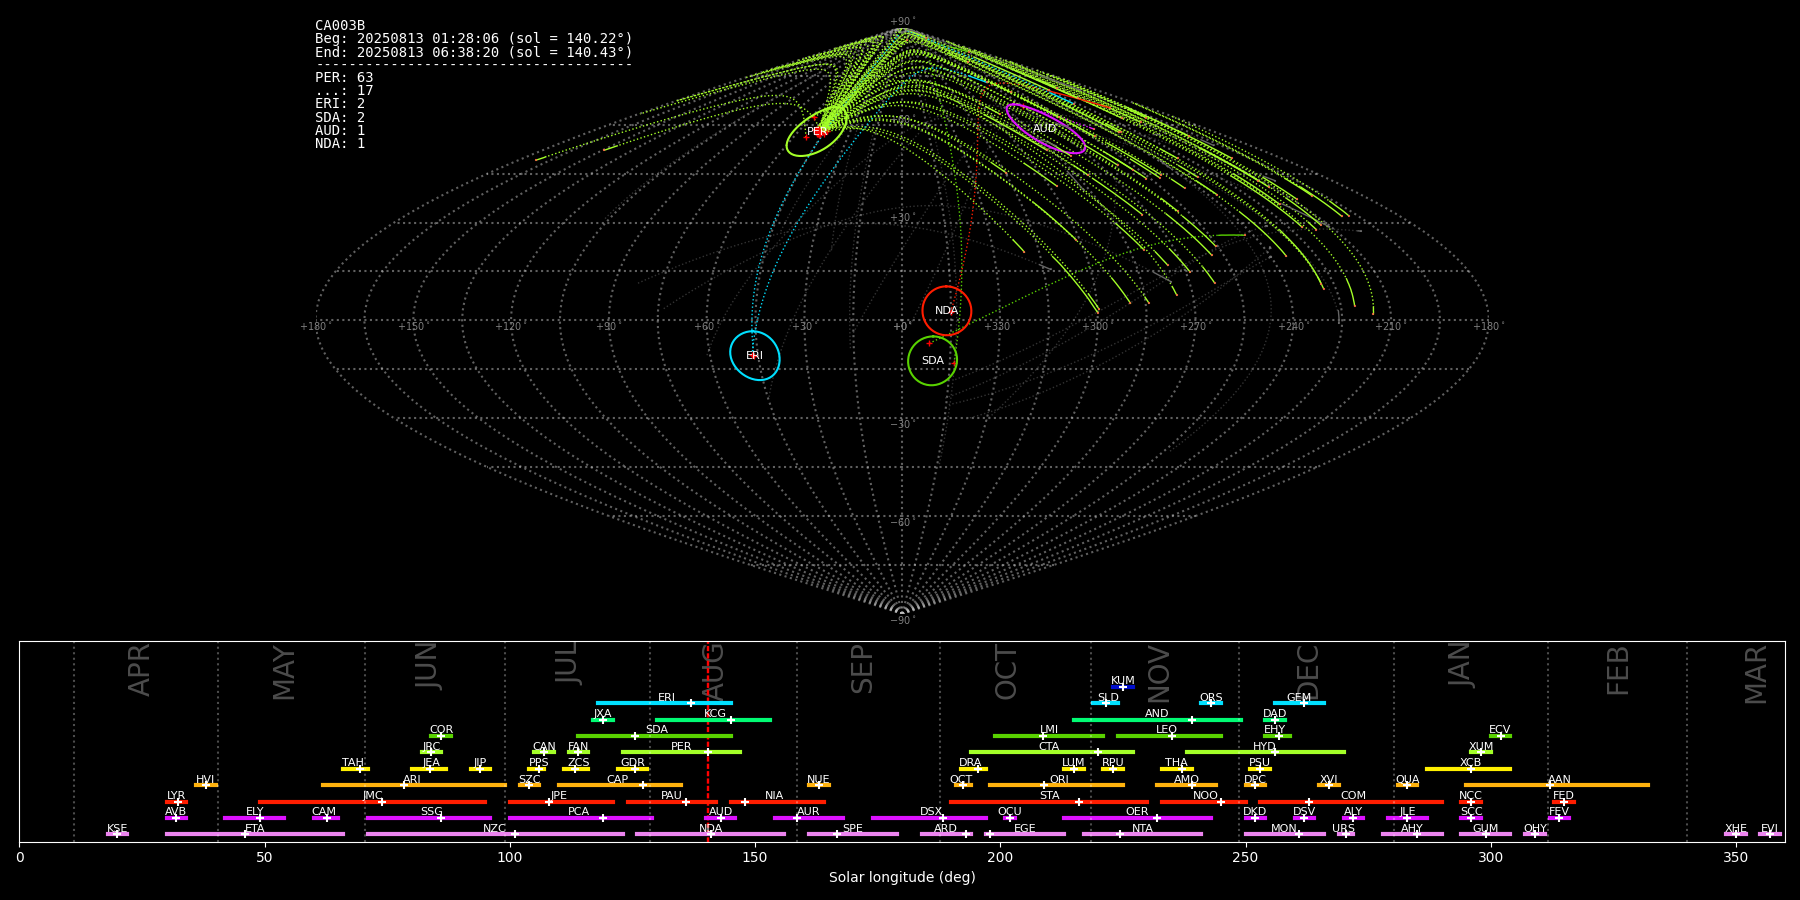Click the GDR yellow shower bar
Viewport: 1800px width, 900px height.
(x=633, y=769)
